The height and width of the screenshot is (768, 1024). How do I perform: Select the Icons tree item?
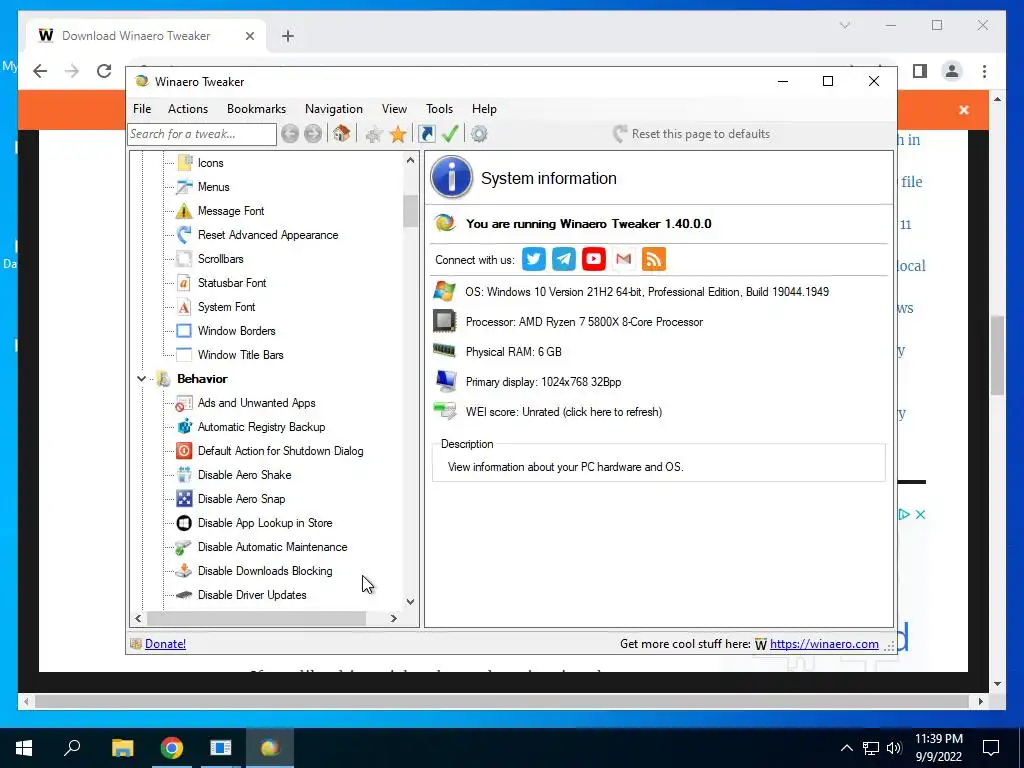click(x=210, y=163)
